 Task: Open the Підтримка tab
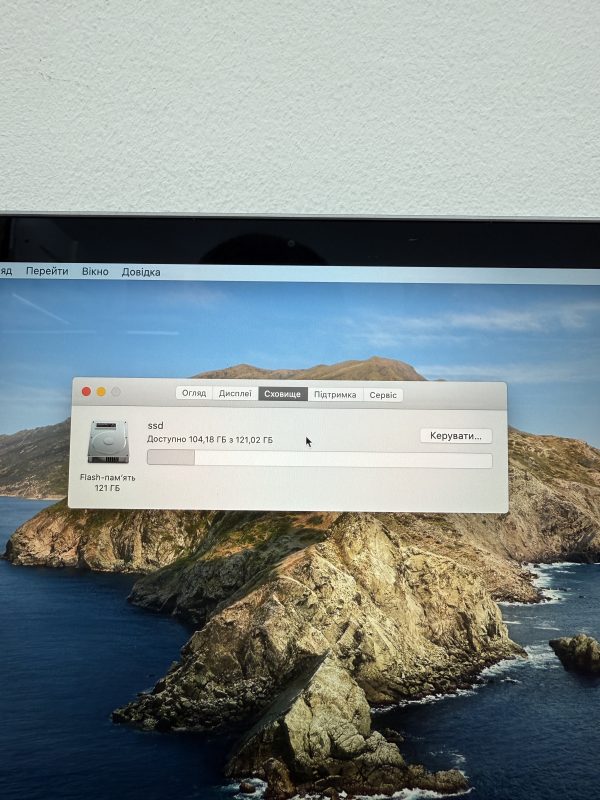tap(335, 394)
